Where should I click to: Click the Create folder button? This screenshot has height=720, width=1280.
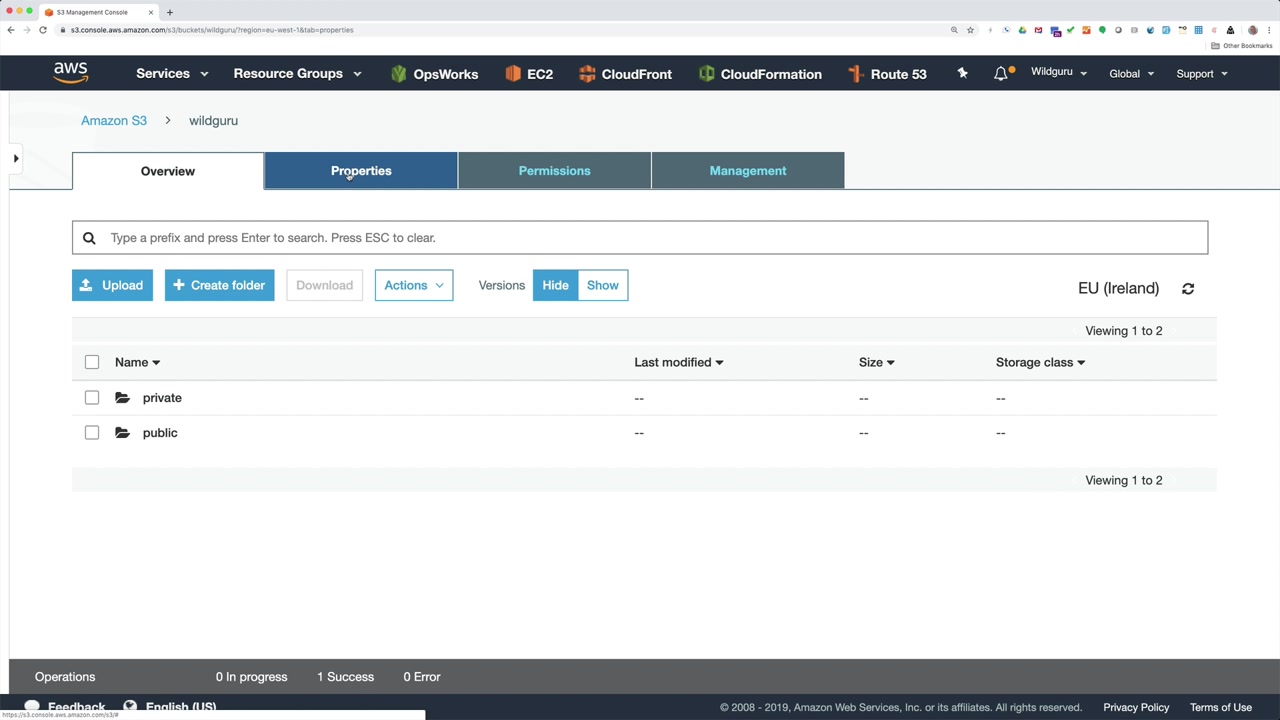point(219,285)
